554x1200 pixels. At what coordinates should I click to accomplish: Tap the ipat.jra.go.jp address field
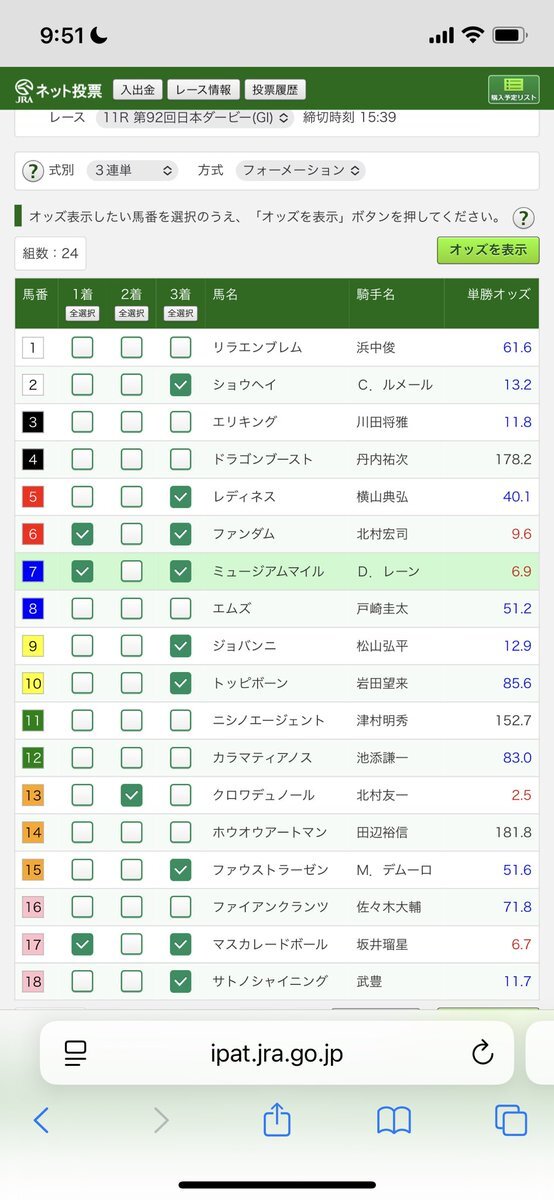pos(277,1052)
